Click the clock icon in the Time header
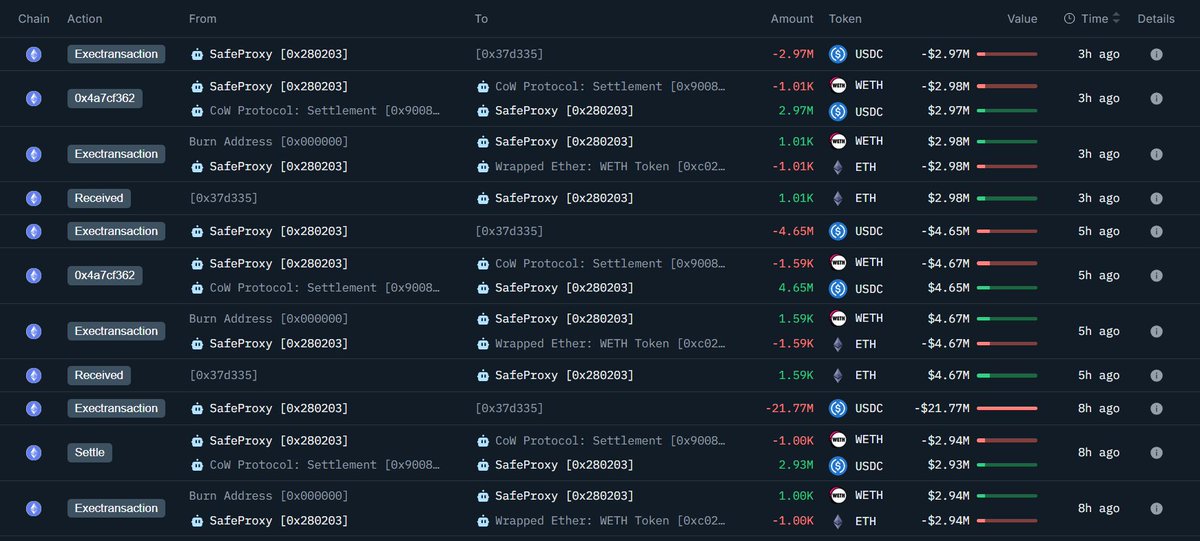The width and height of the screenshot is (1200, 541). [x=1069, y=18]
